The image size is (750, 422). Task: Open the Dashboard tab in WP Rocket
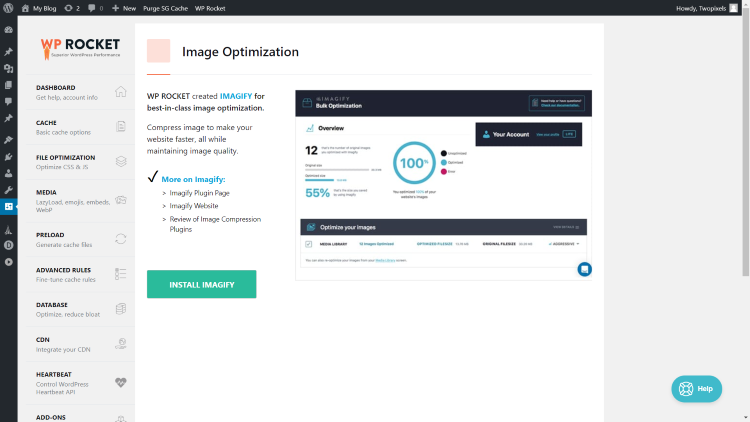80,92
